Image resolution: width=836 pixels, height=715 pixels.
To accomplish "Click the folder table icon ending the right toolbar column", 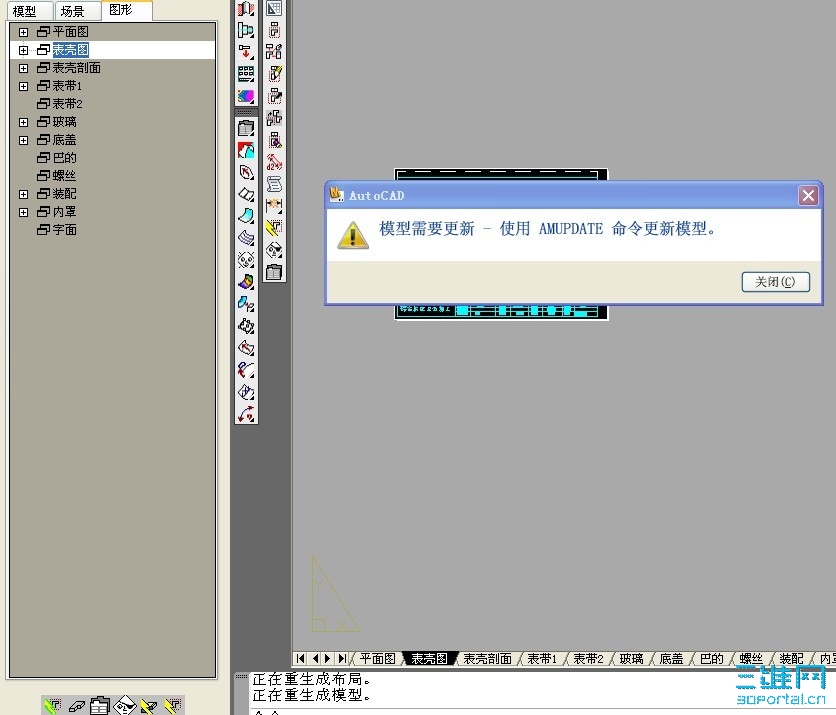I will pos(274,272).
